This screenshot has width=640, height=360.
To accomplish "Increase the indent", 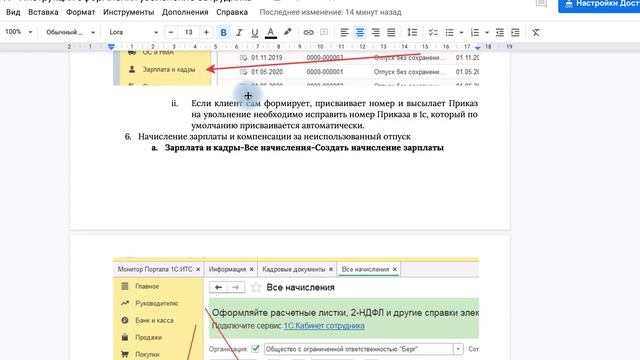I will [516, 32].
